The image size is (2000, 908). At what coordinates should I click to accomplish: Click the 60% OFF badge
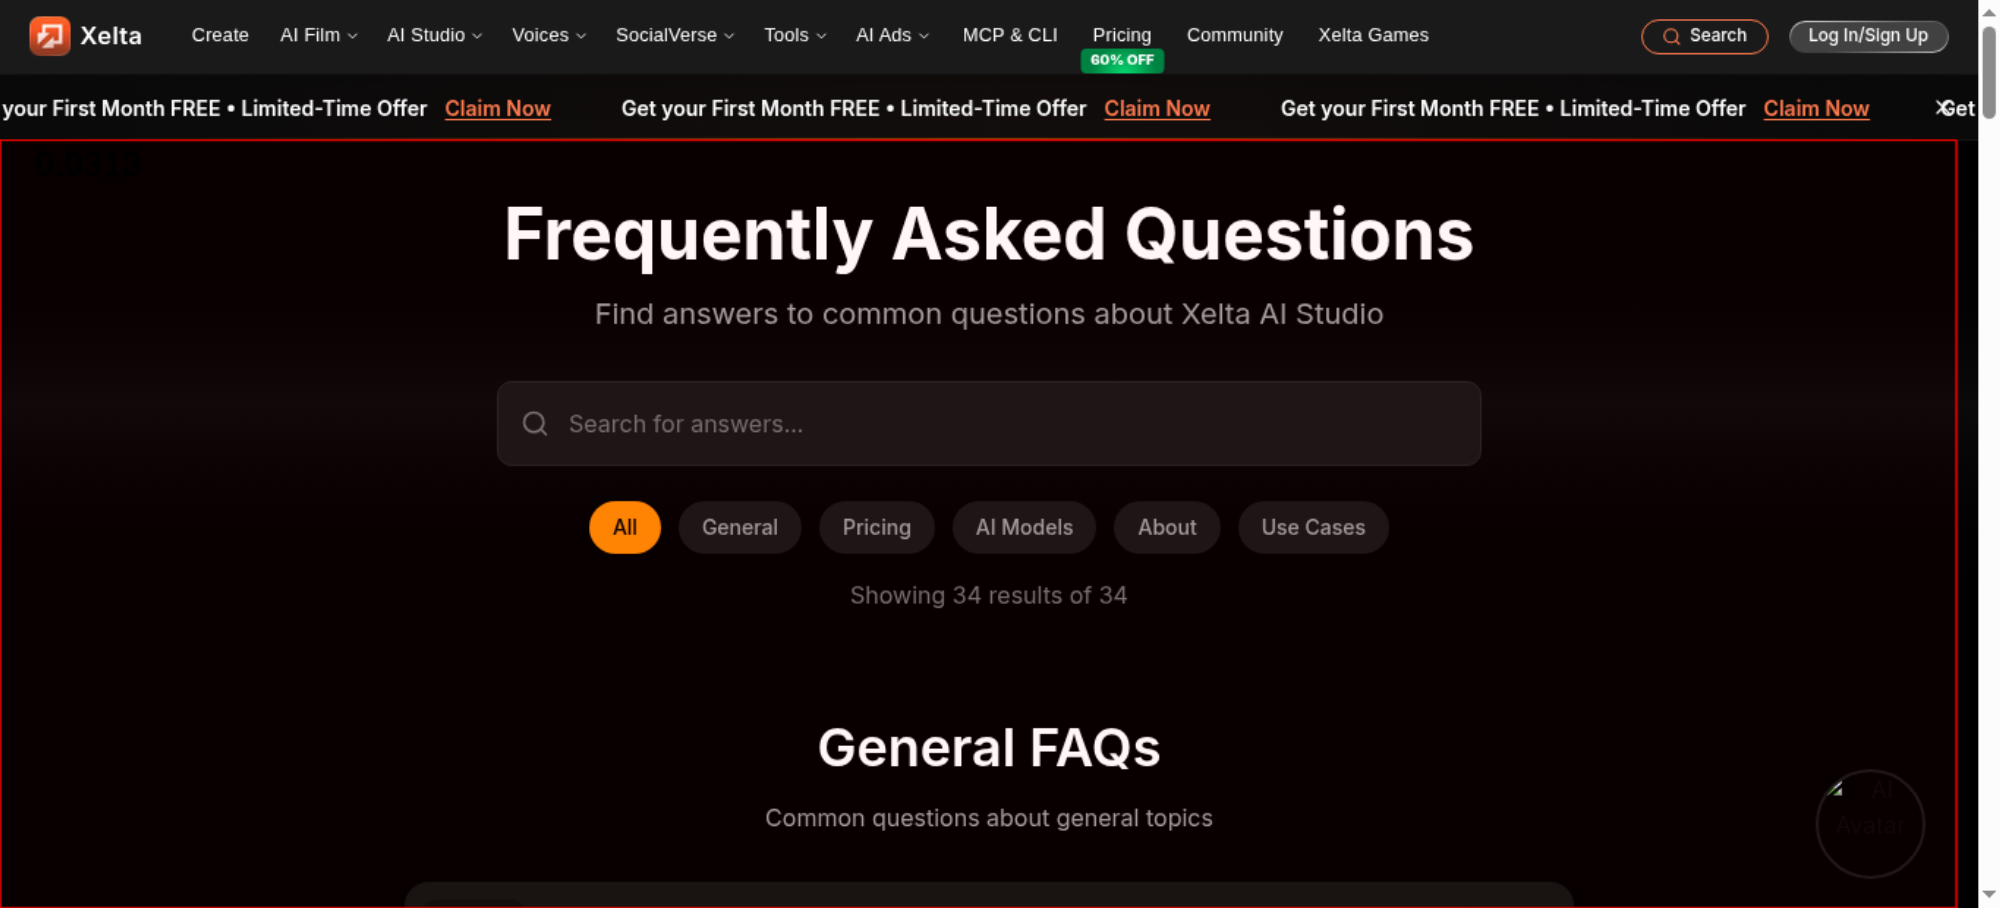[x=1122, y=60]
